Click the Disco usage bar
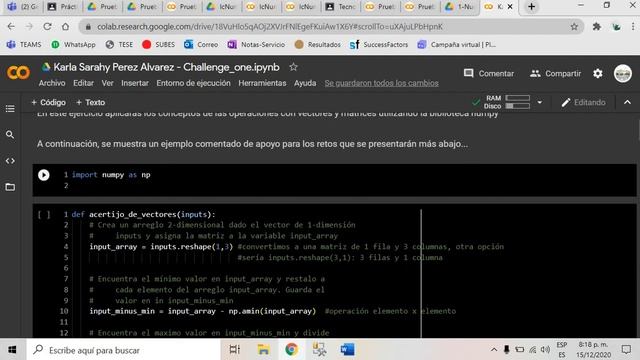 pyautogui.click(x=518, y=106)
